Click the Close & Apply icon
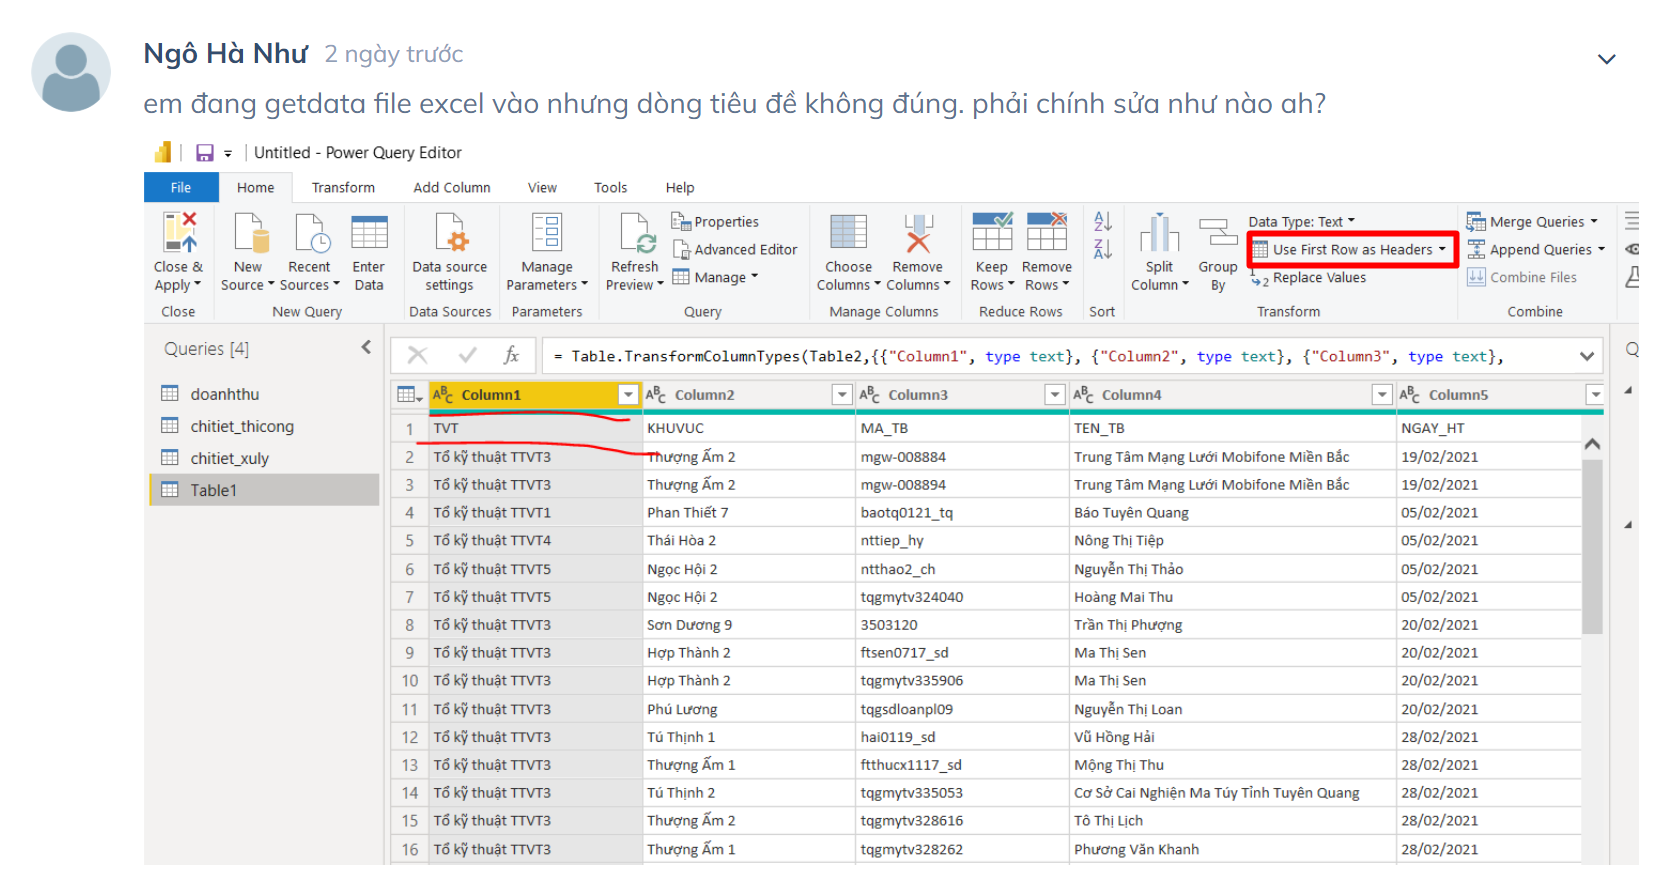 tap(179, 233)
